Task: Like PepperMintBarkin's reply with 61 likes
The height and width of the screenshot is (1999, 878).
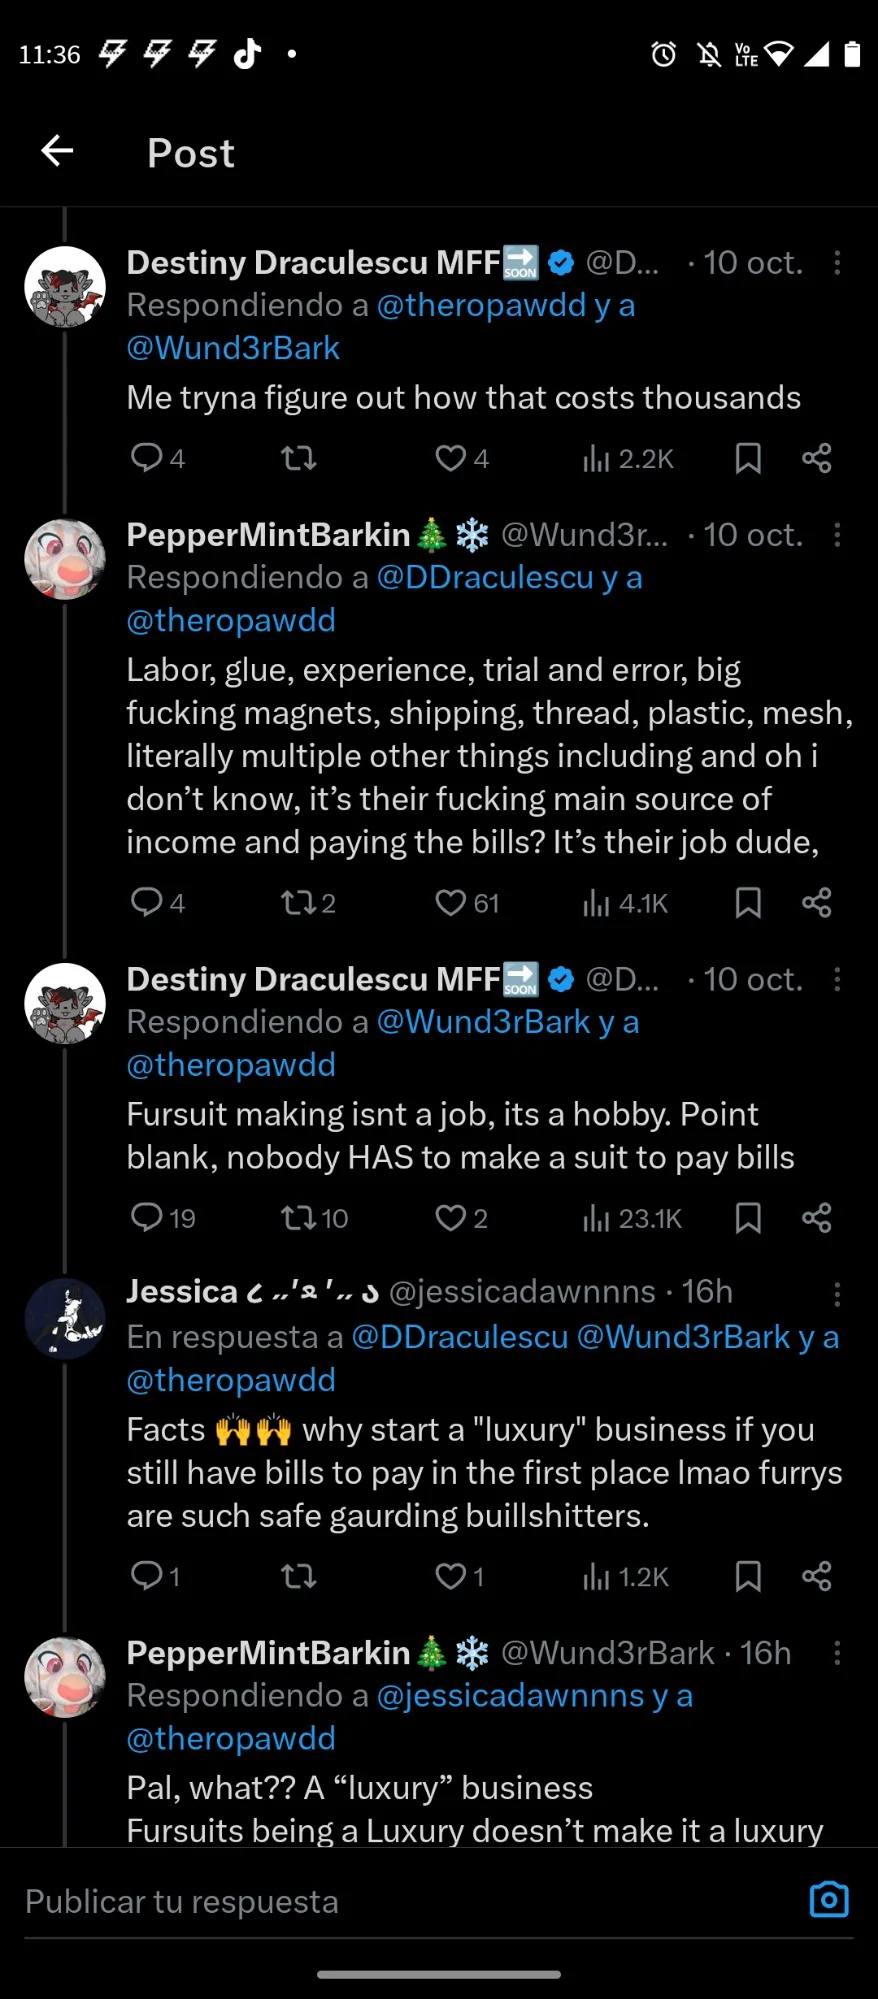Action: [451, 903]
